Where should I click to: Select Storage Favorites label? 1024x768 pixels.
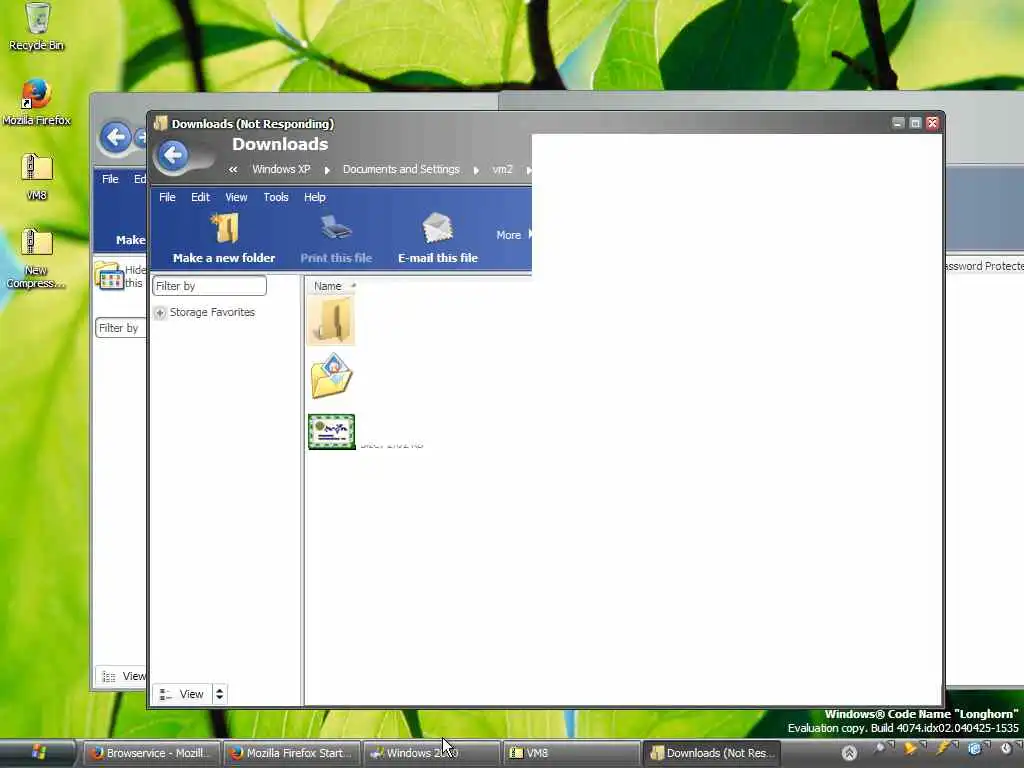pos(212,312)
